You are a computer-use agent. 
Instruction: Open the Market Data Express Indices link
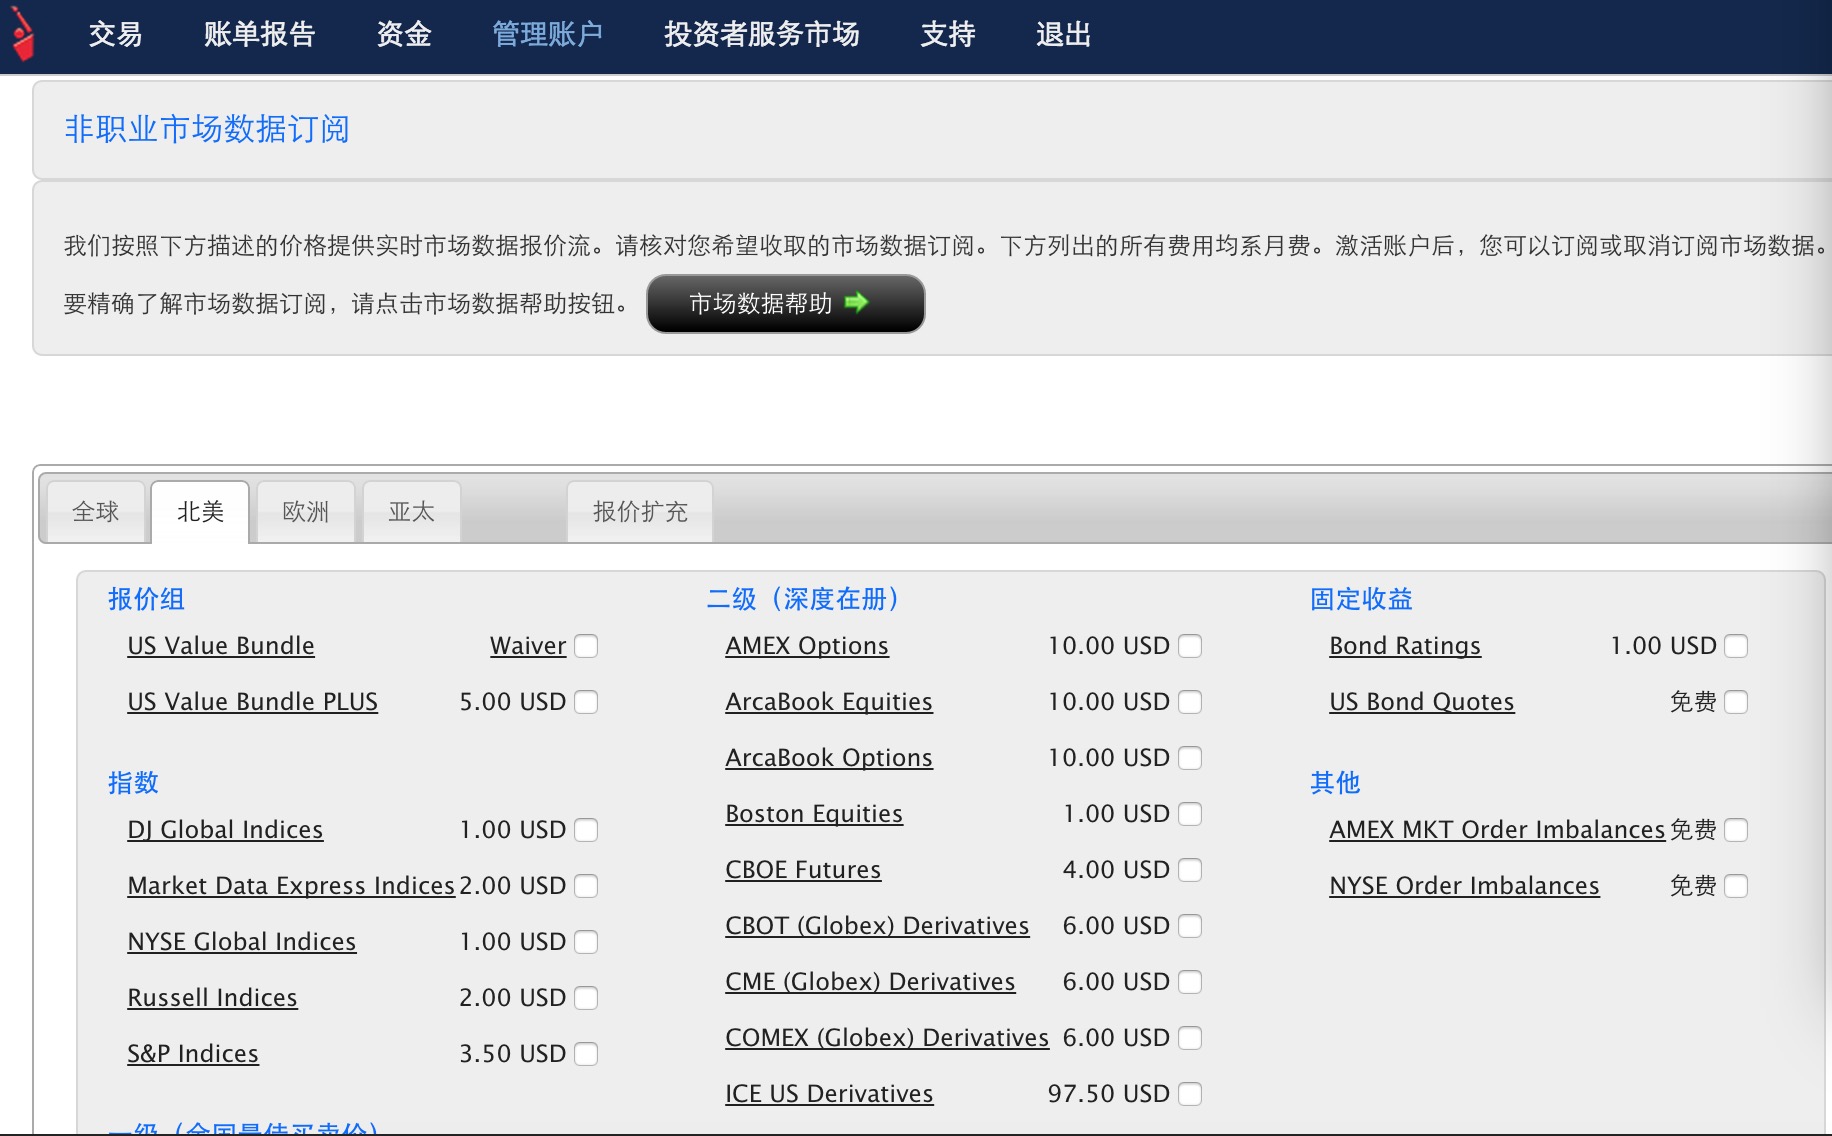click(291, 886)
